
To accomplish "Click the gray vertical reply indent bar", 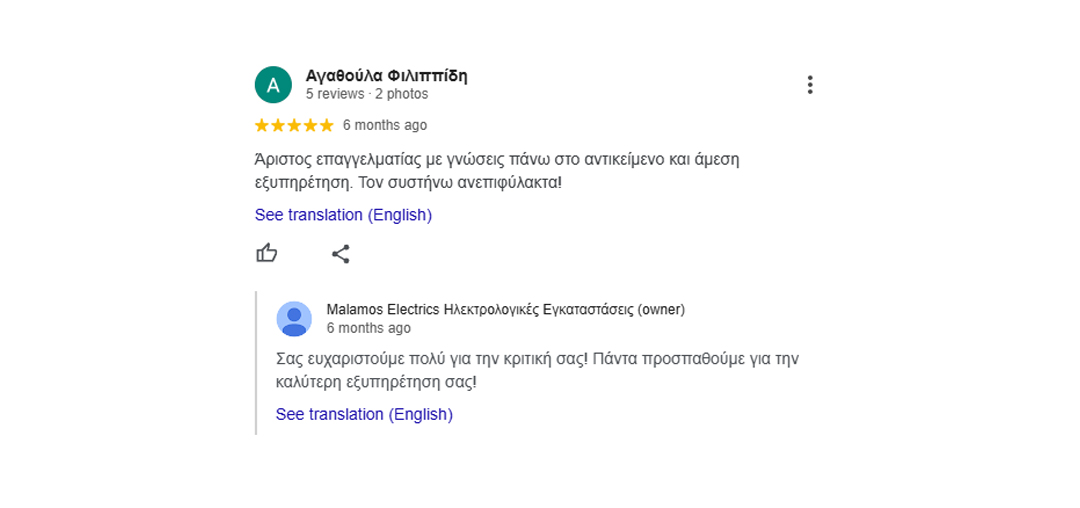I will (256, 363).
